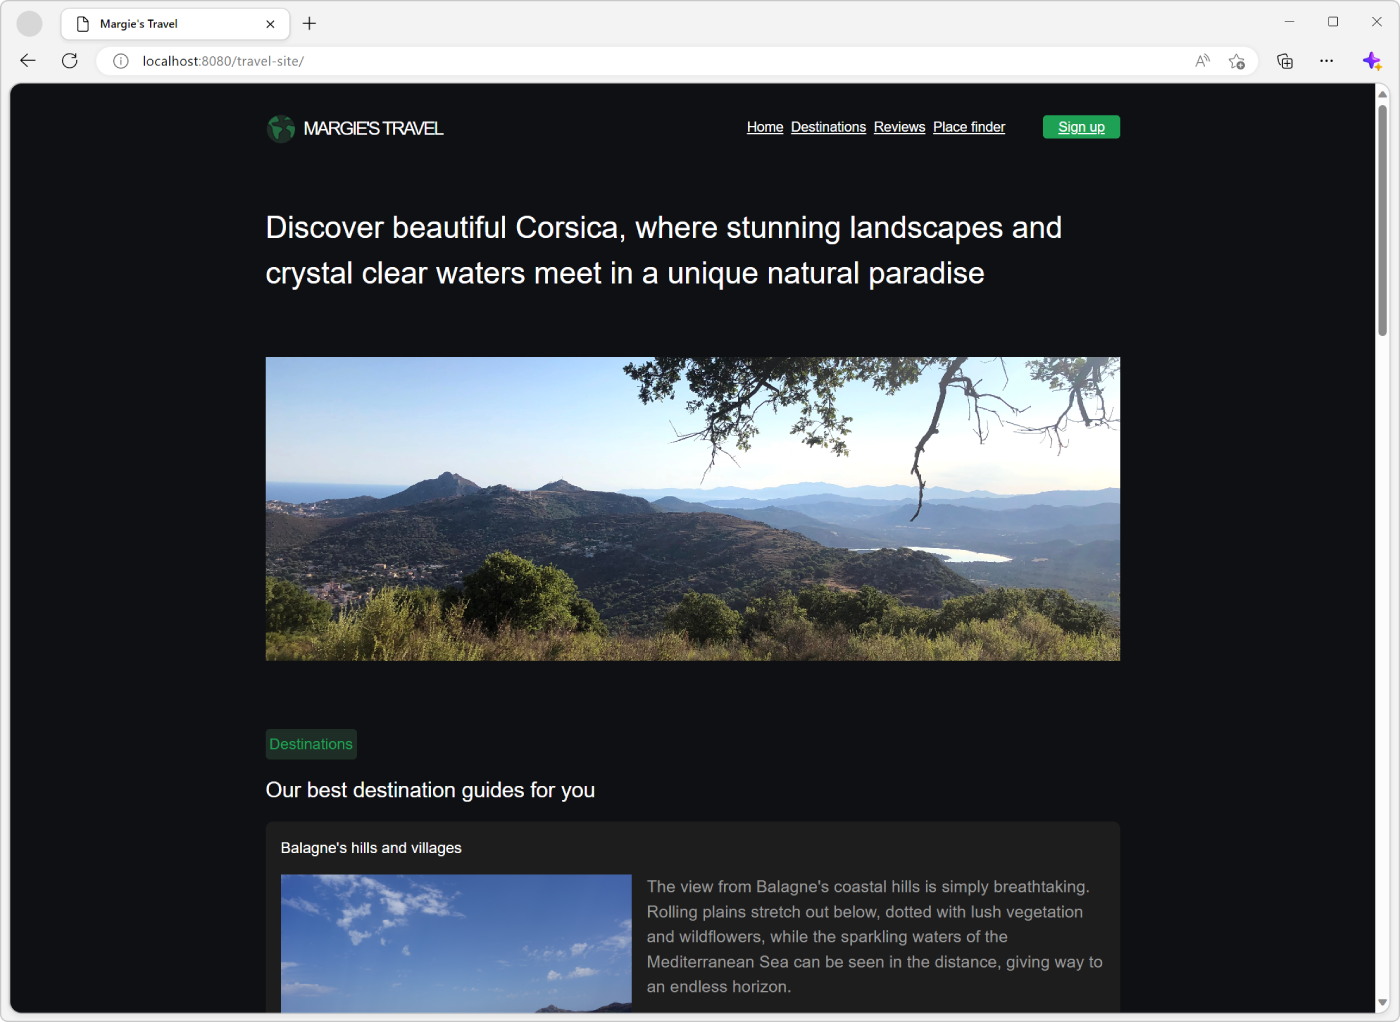Open the browser settings menu
Screen dimensions: 1400x1022
(x=1326, y=61)
